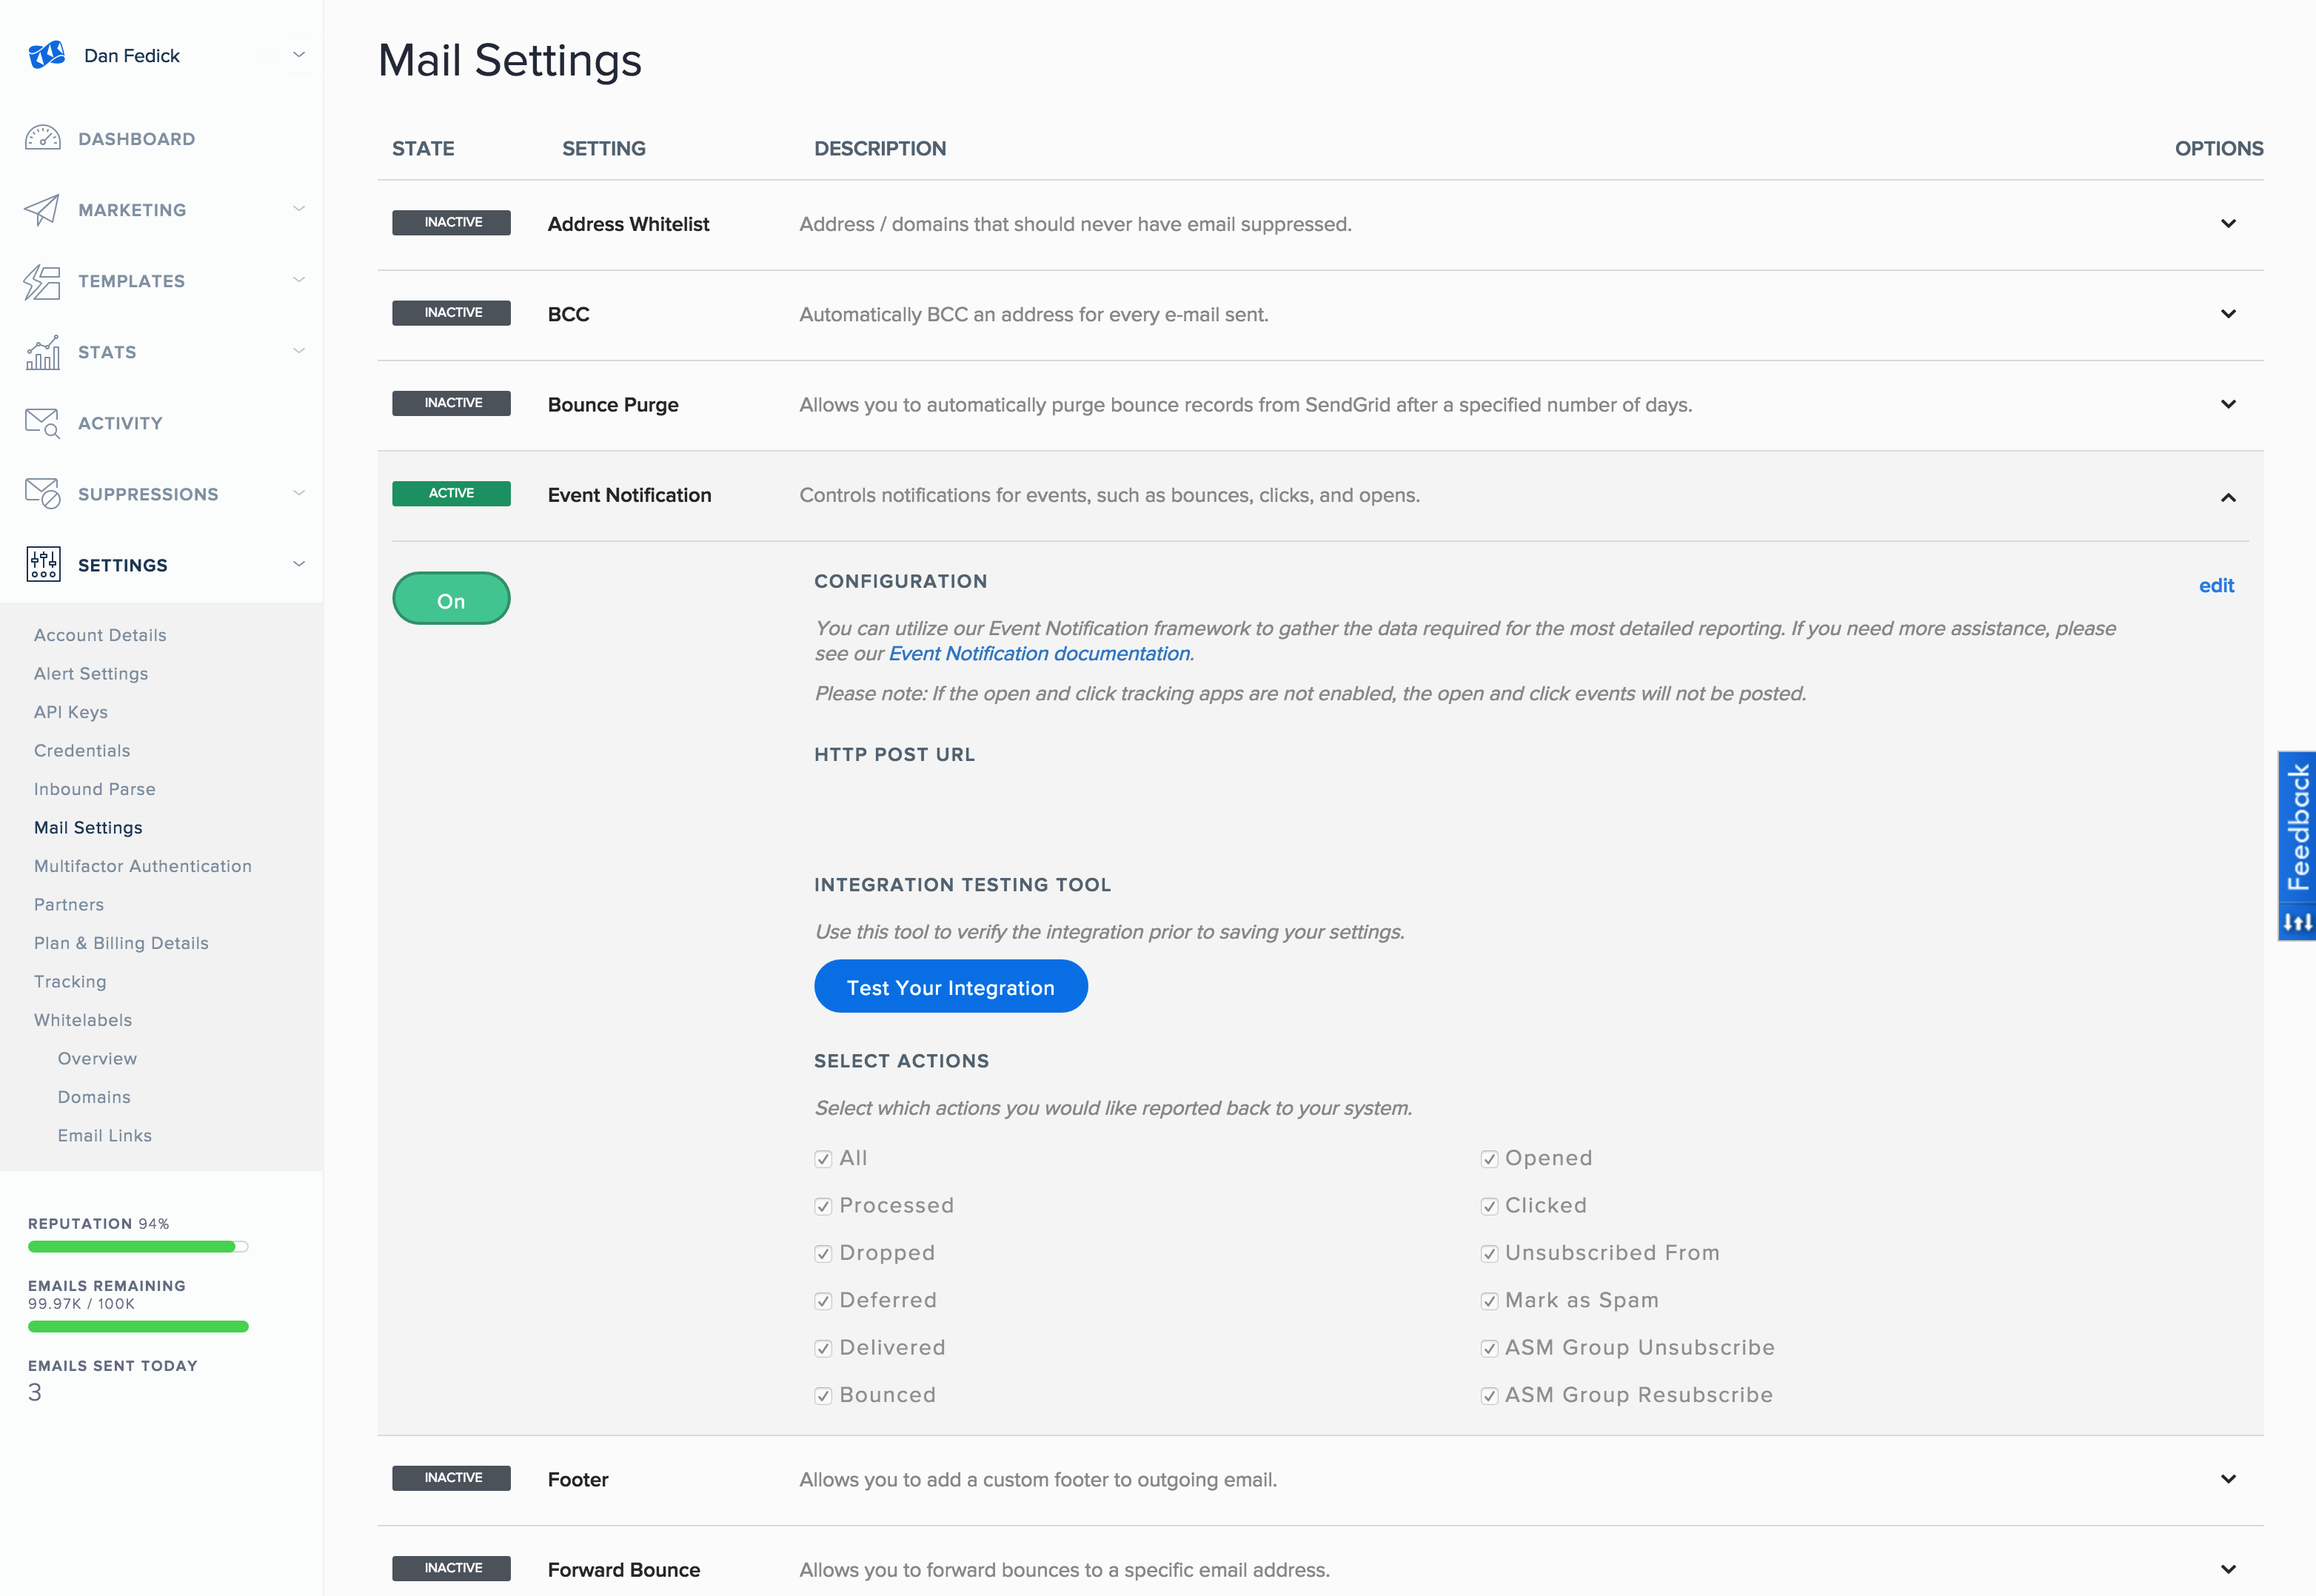Toggle the Mark as Spam checkbox

pyautogui.click(x=1489, y=1301)
